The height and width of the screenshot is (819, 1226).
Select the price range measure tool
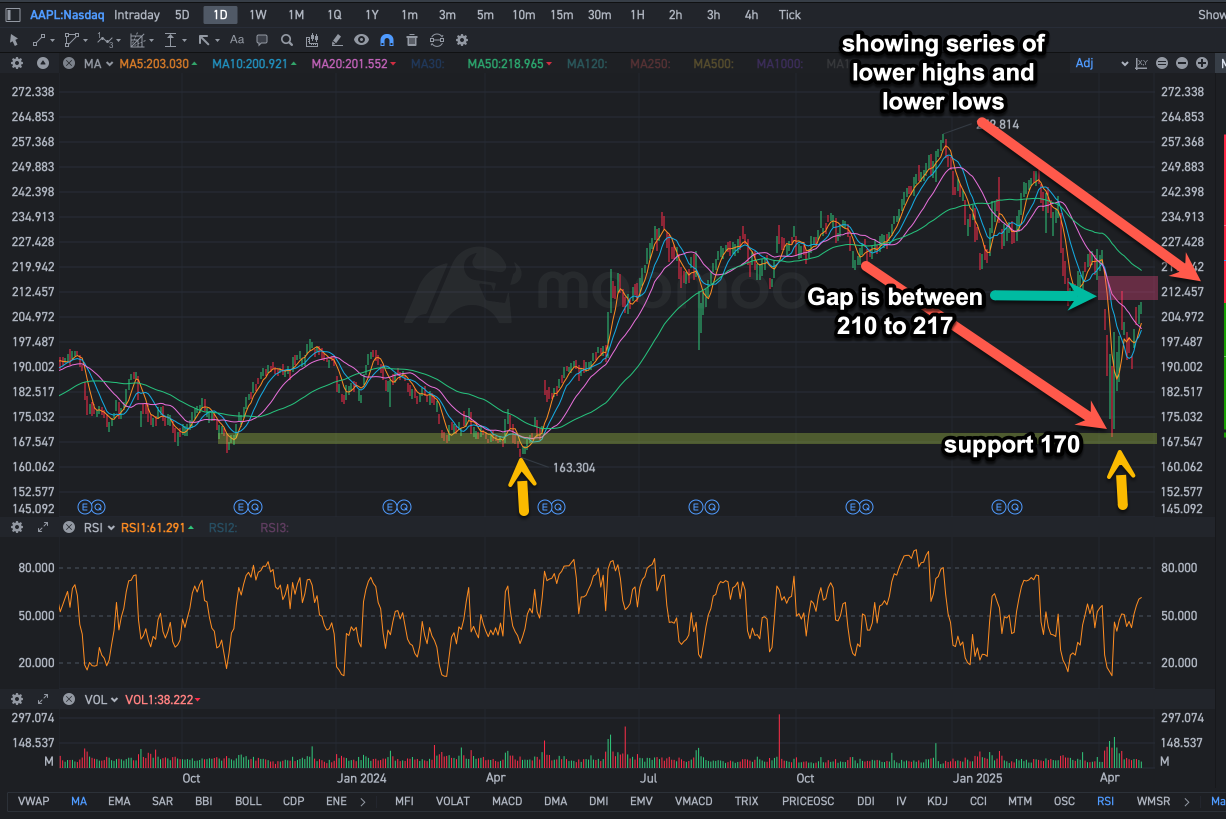point(170,40)
